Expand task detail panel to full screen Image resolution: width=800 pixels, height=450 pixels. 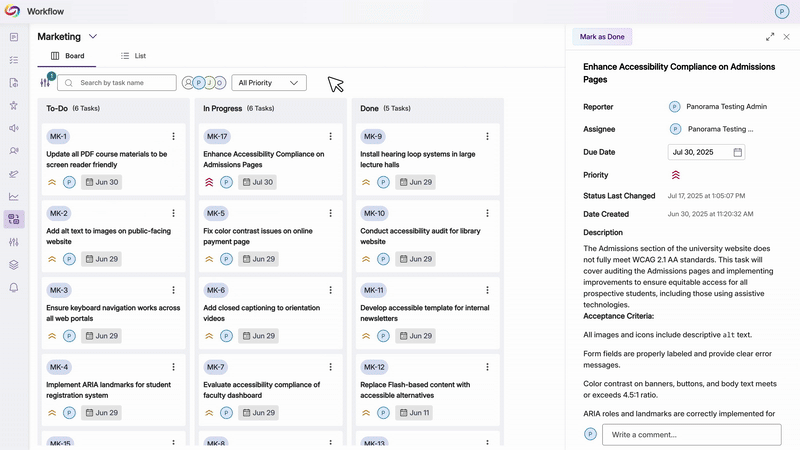770,37
